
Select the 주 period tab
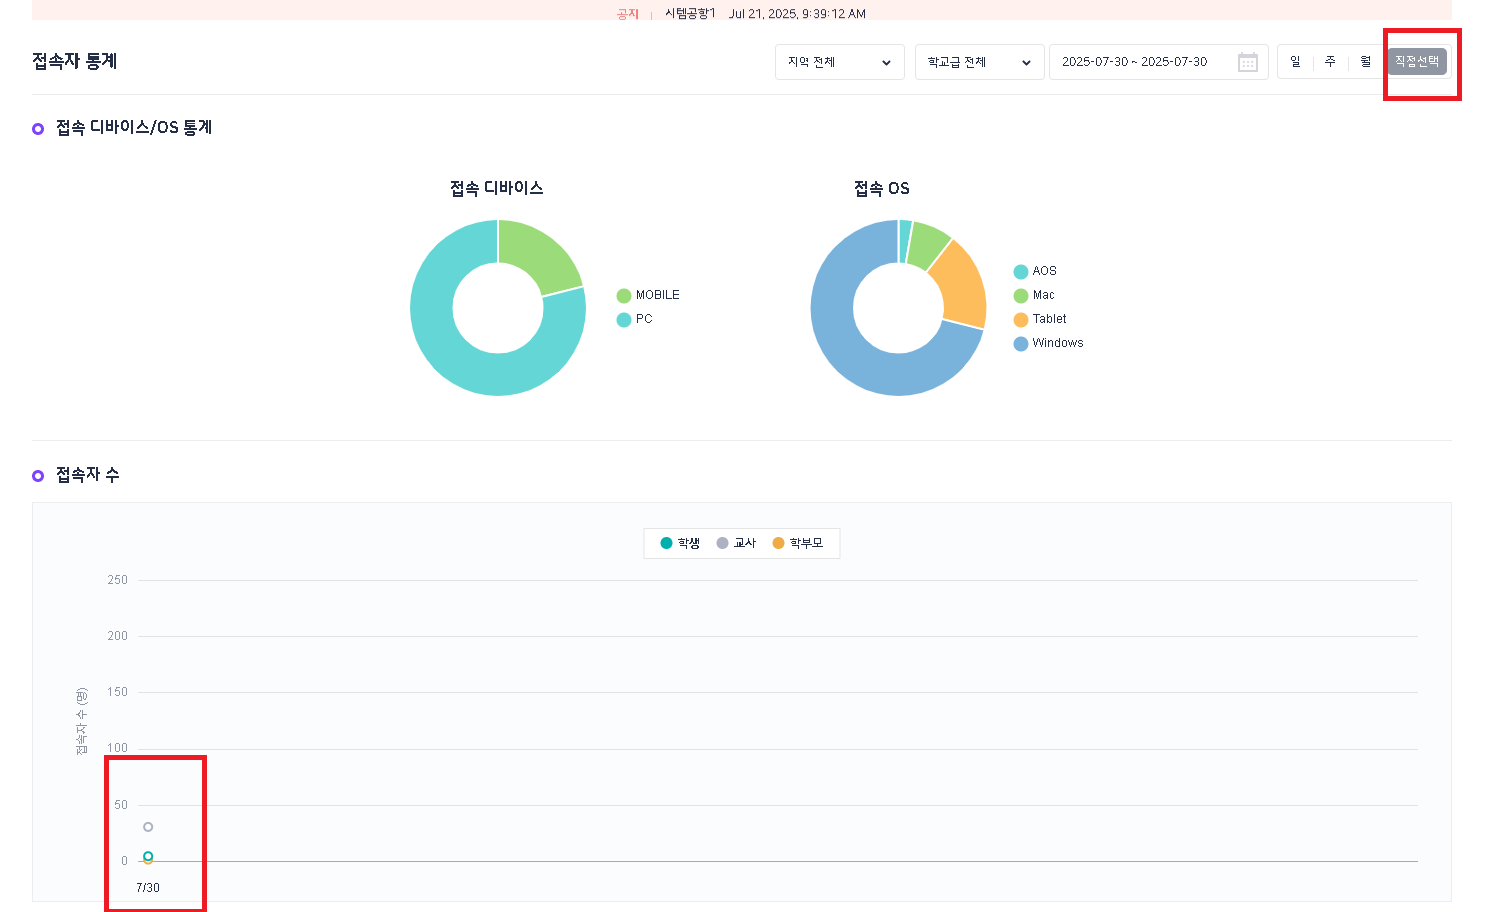point(1330,62)
